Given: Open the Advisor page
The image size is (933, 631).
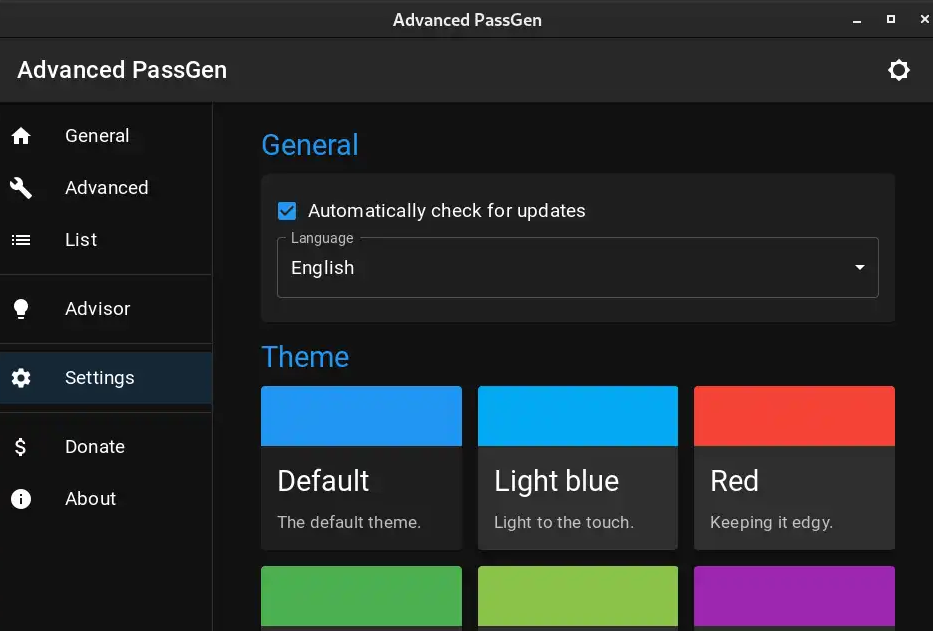Looking at the screenshot, I should 106,309.
